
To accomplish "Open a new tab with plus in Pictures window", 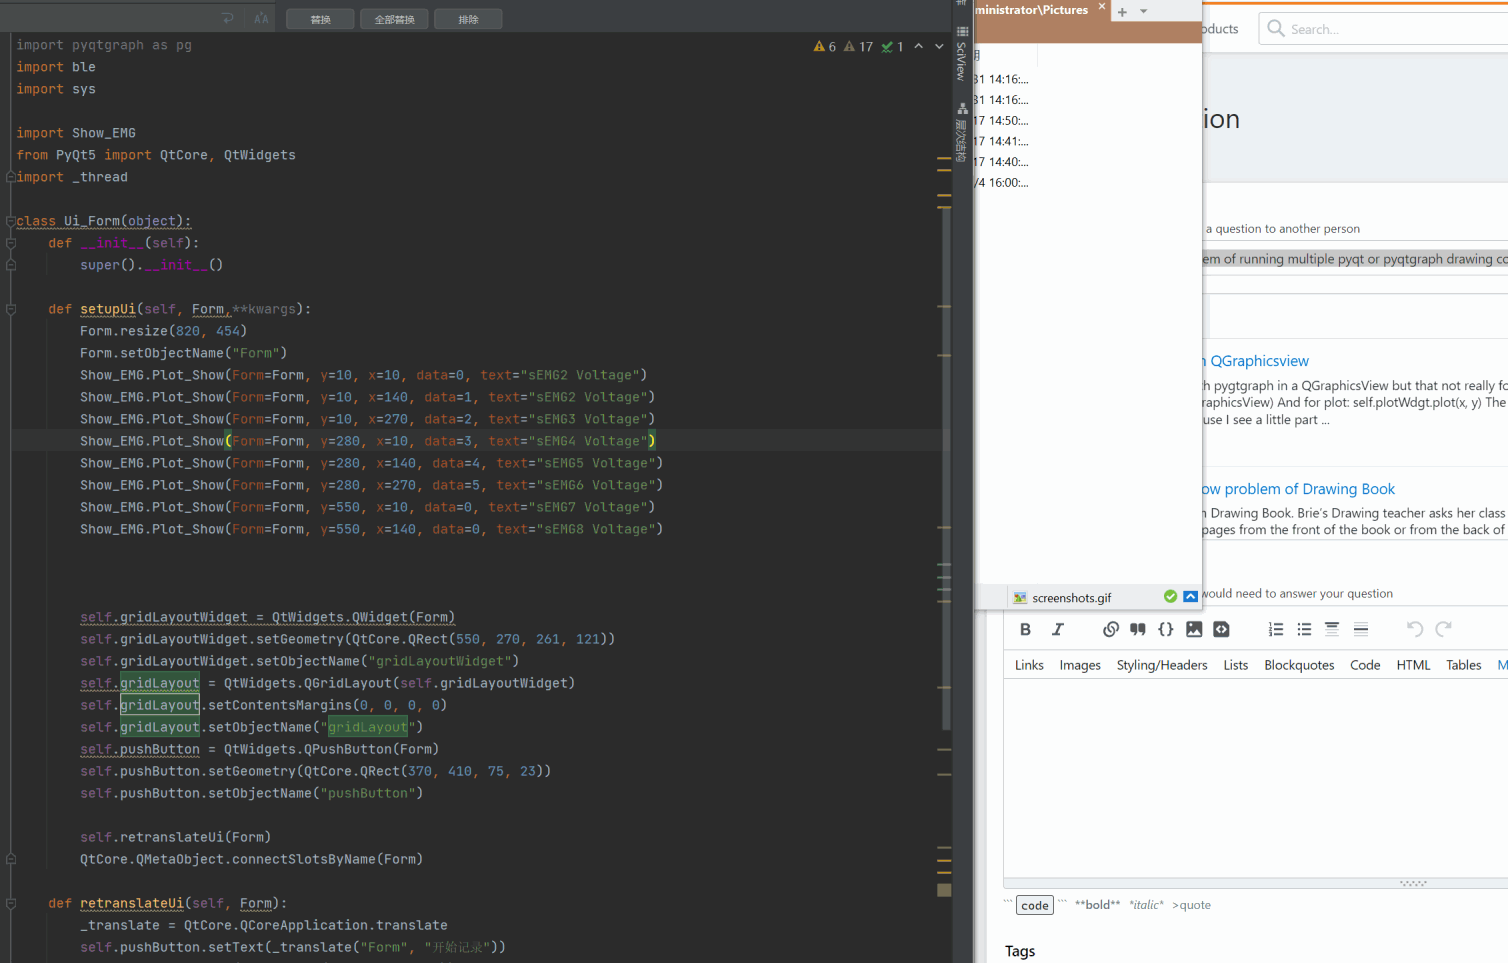I will click(1122, 12).
